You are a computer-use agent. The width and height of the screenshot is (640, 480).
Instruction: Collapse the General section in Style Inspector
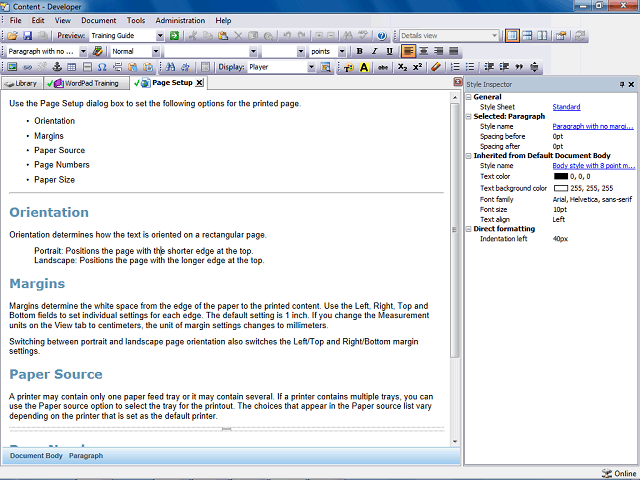click(469, 97)
